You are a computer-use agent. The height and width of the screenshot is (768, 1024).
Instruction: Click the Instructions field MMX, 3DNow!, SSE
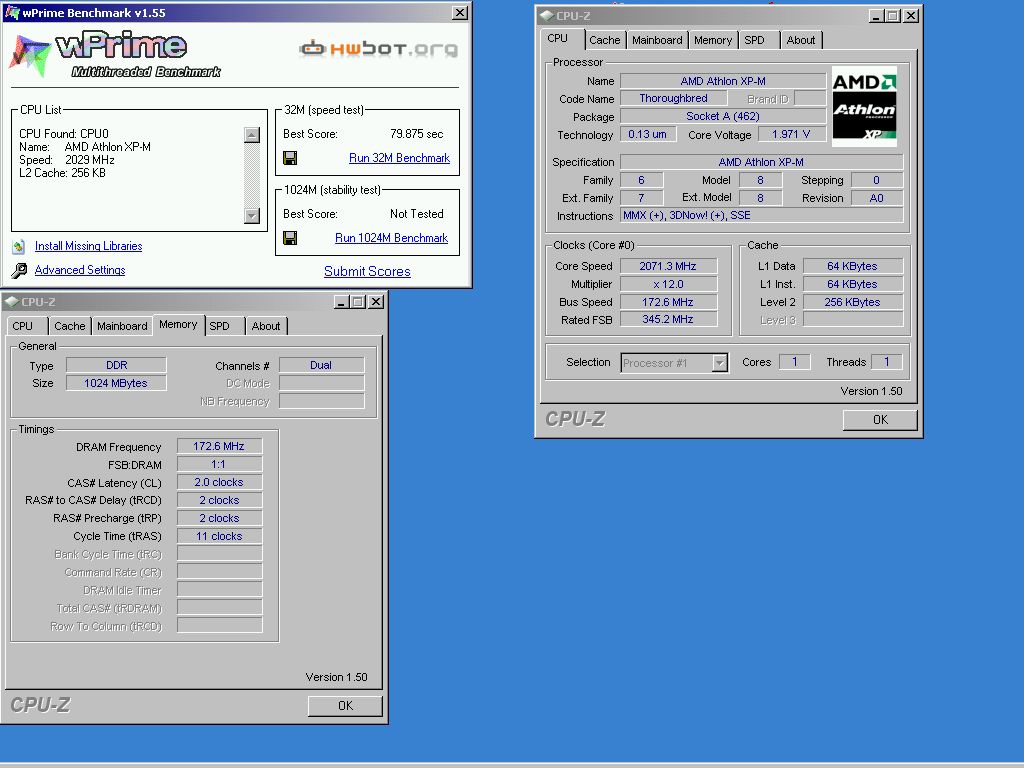(761, 216)
